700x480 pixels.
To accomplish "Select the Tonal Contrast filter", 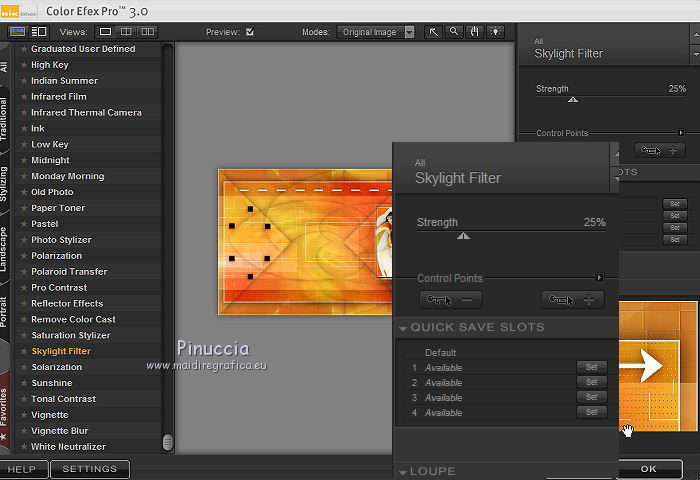I will [x=64, y=399].
